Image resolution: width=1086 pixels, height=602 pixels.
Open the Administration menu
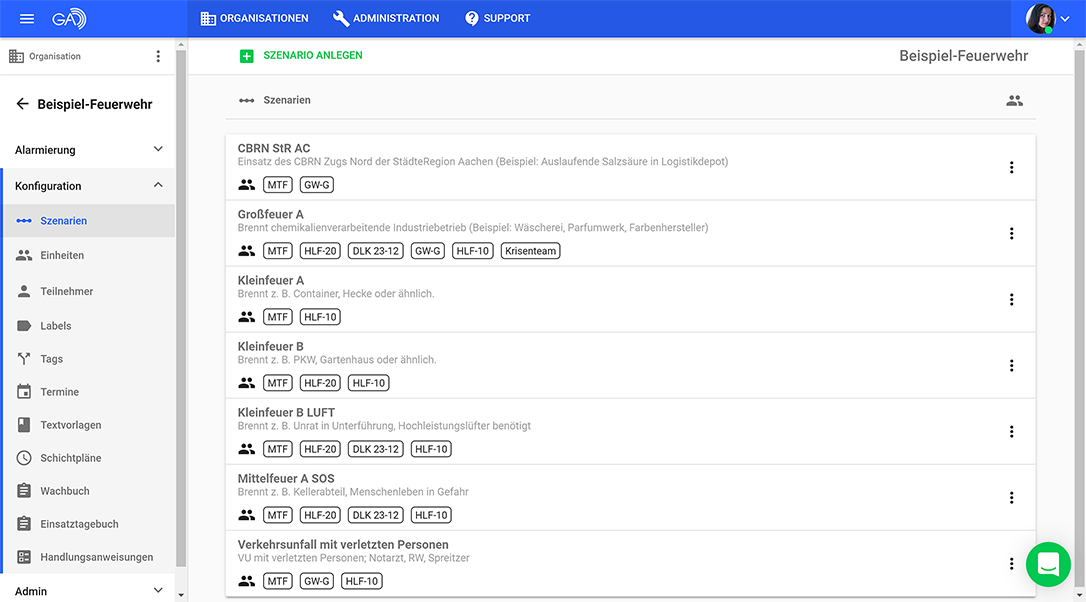pyautogui.click(x=385, y=19)
